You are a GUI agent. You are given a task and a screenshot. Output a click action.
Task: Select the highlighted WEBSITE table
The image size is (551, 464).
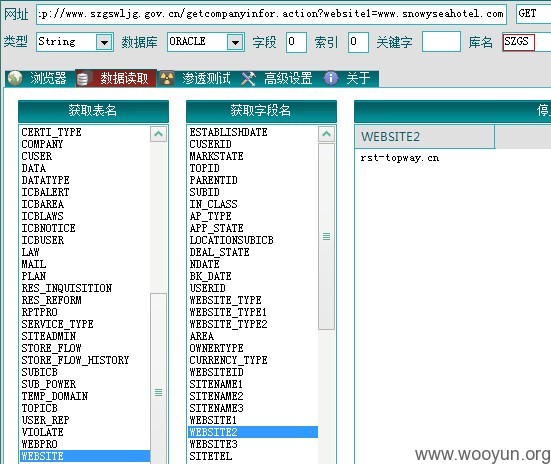(85, 456)
